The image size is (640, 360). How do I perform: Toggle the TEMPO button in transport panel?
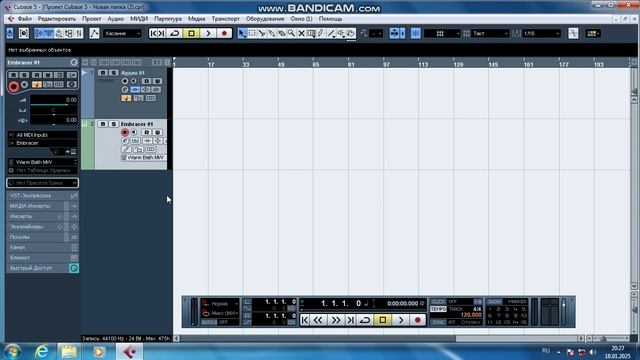point(438,309)
